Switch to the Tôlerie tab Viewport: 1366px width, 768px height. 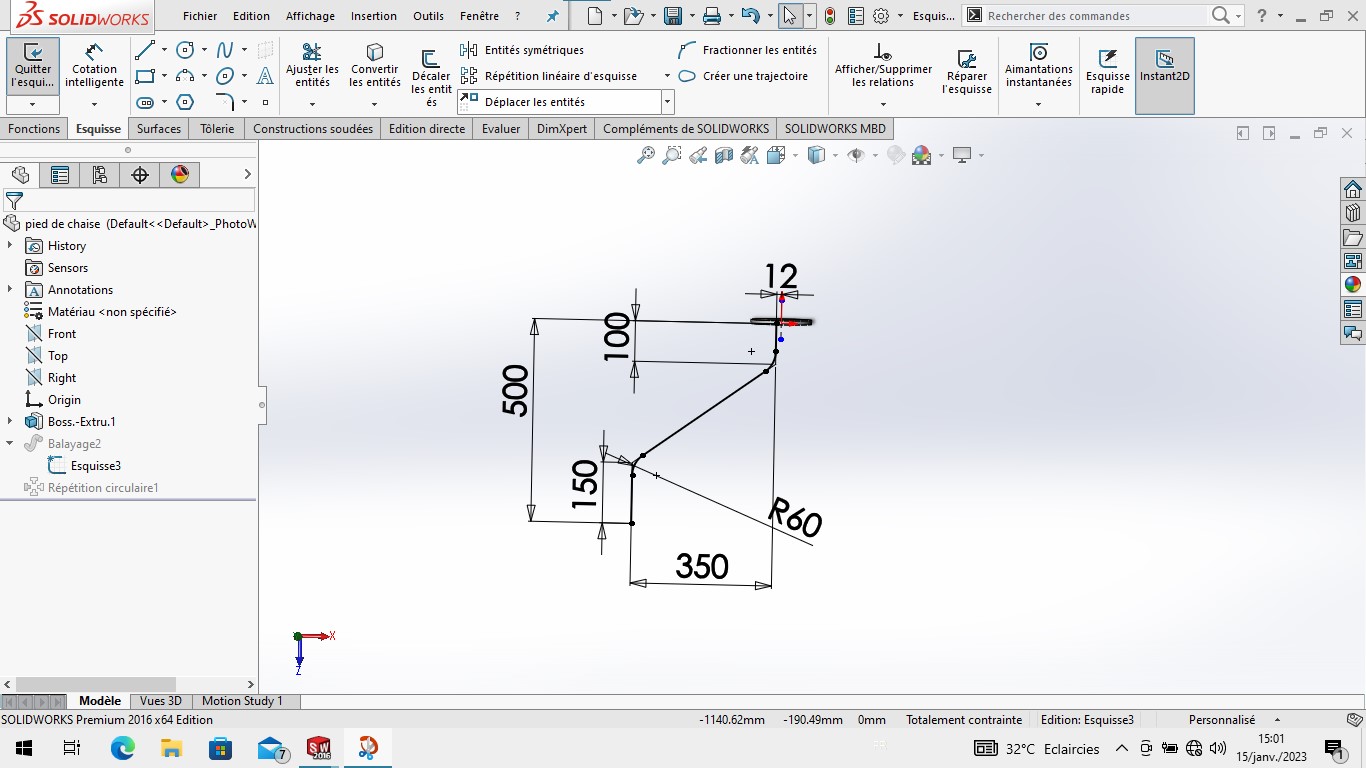(217, 129)
